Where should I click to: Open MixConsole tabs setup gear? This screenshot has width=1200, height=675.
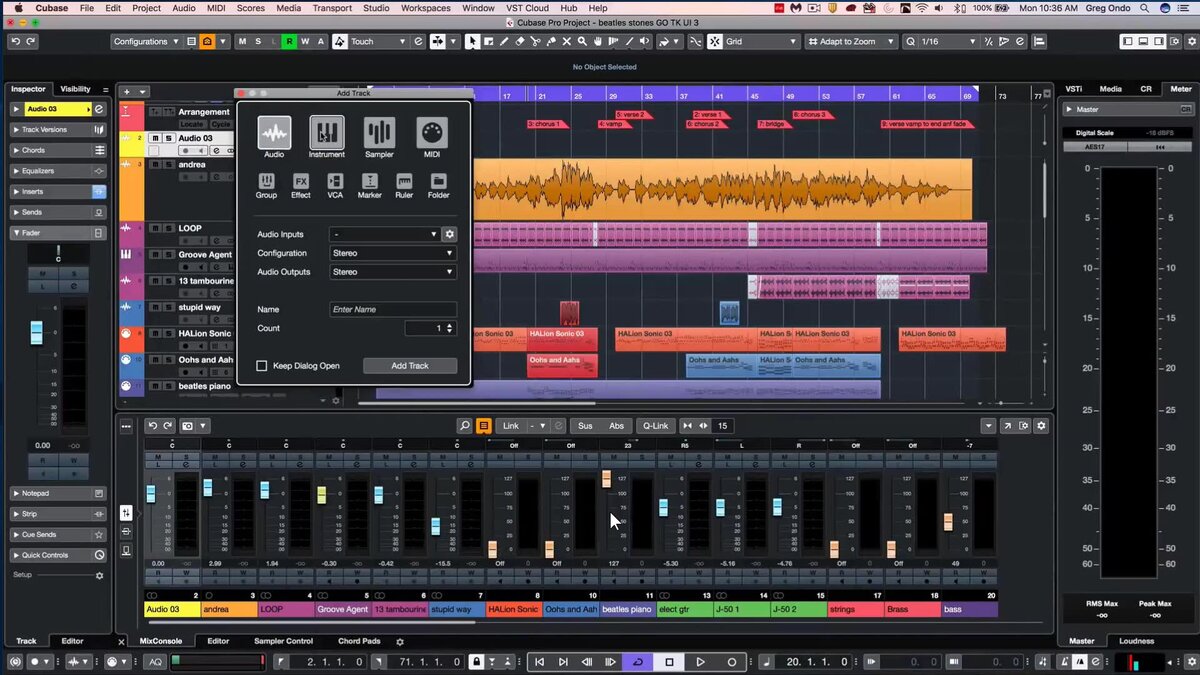click(x=400, y=642)
